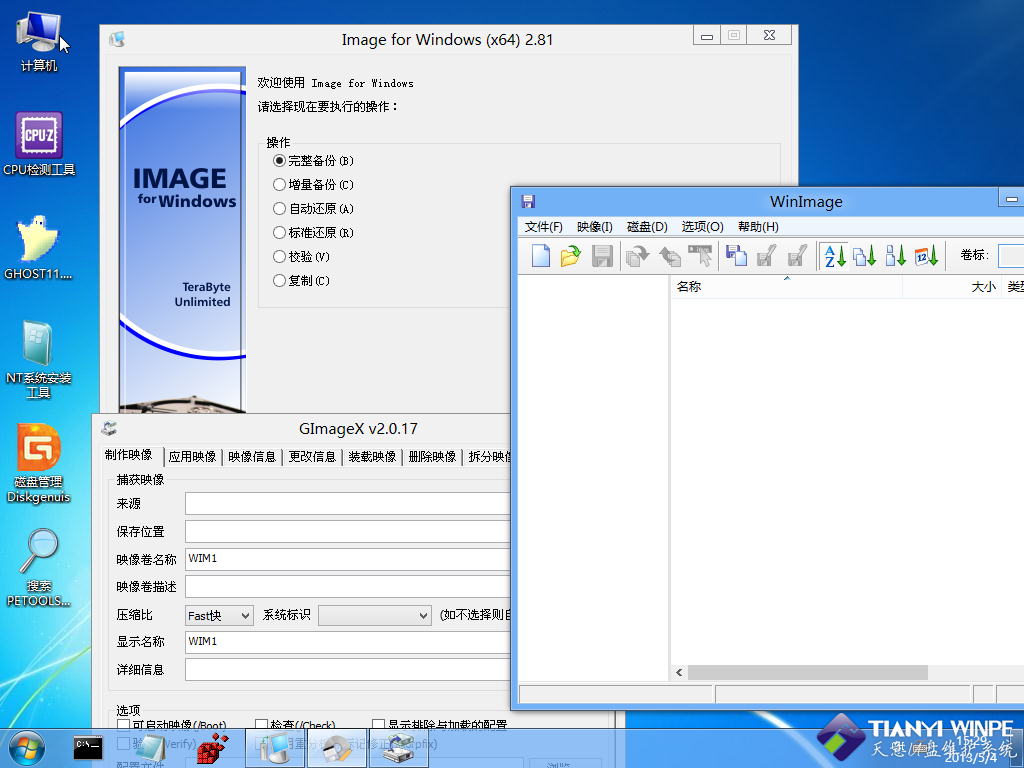Click the WinImage horizontal scrollbar thumb
1024x768 pixels.
point(808,673)
